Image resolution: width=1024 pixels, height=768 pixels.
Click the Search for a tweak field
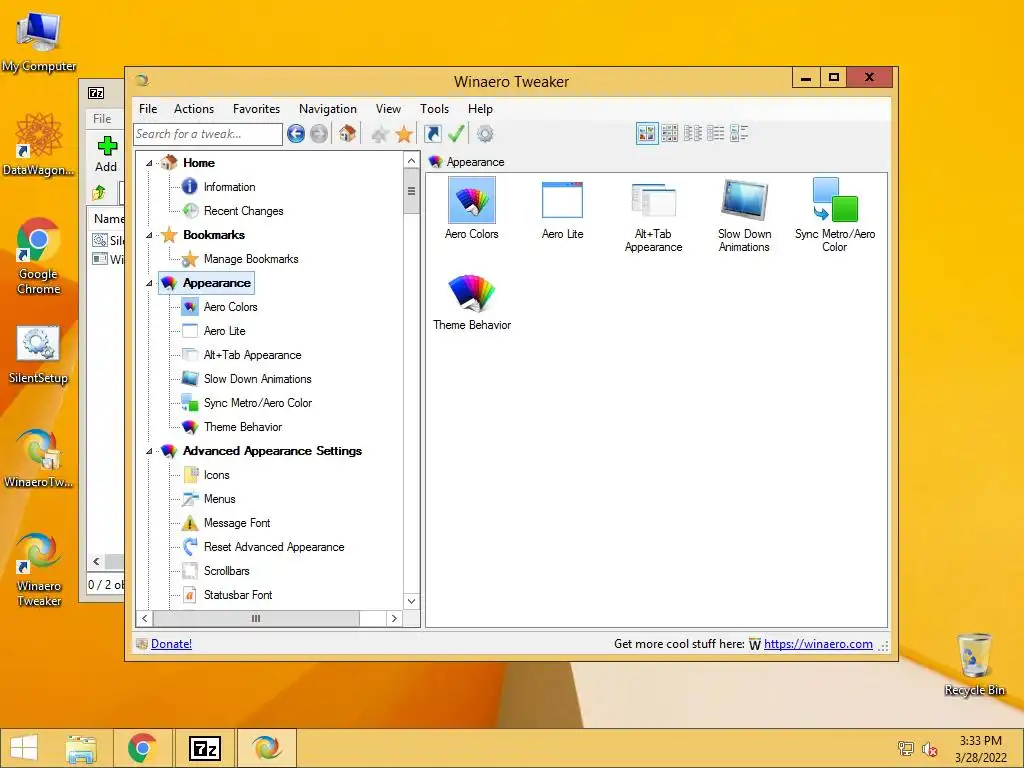coord(208,134)
